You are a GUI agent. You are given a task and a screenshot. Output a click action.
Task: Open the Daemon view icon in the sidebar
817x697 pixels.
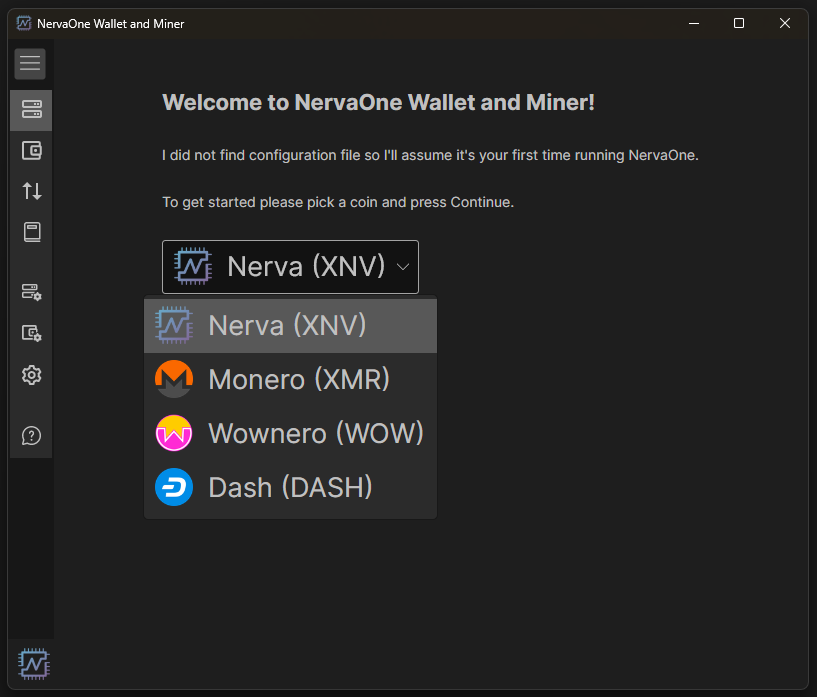point(31,110)
